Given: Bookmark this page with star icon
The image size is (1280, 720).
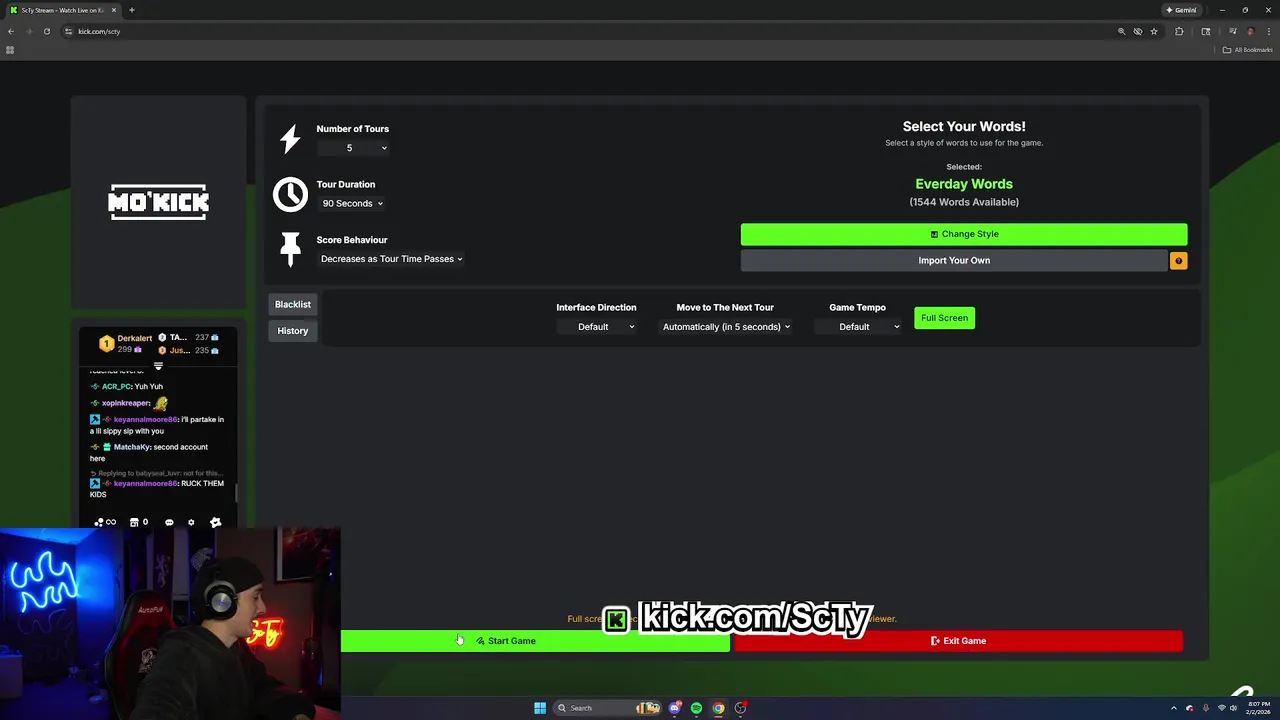Looking at the screenshot, I should coord(1154,31).
